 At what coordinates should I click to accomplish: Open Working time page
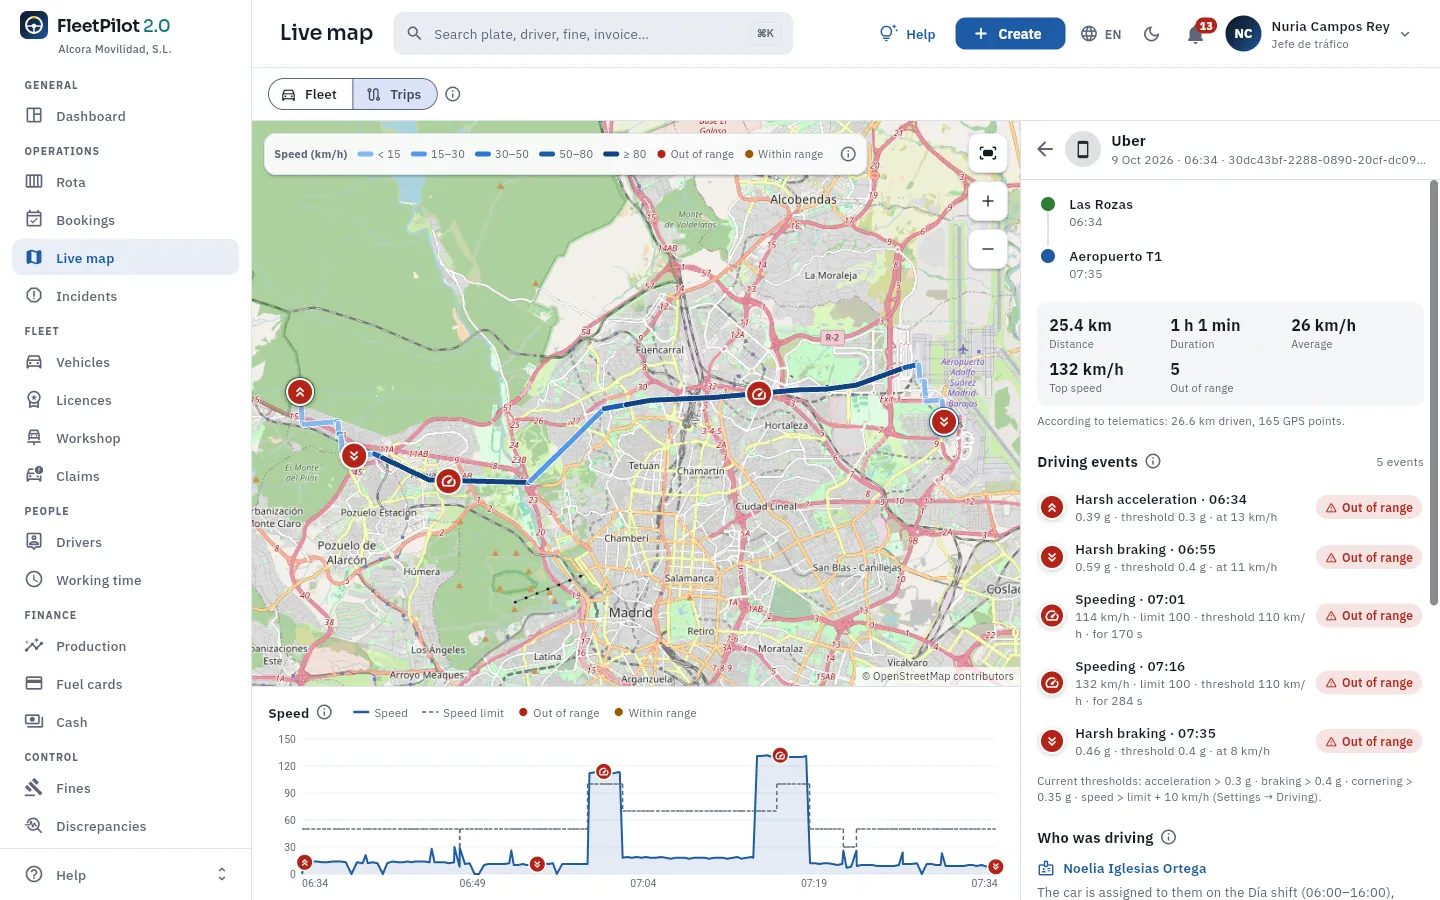pos(126,580)
